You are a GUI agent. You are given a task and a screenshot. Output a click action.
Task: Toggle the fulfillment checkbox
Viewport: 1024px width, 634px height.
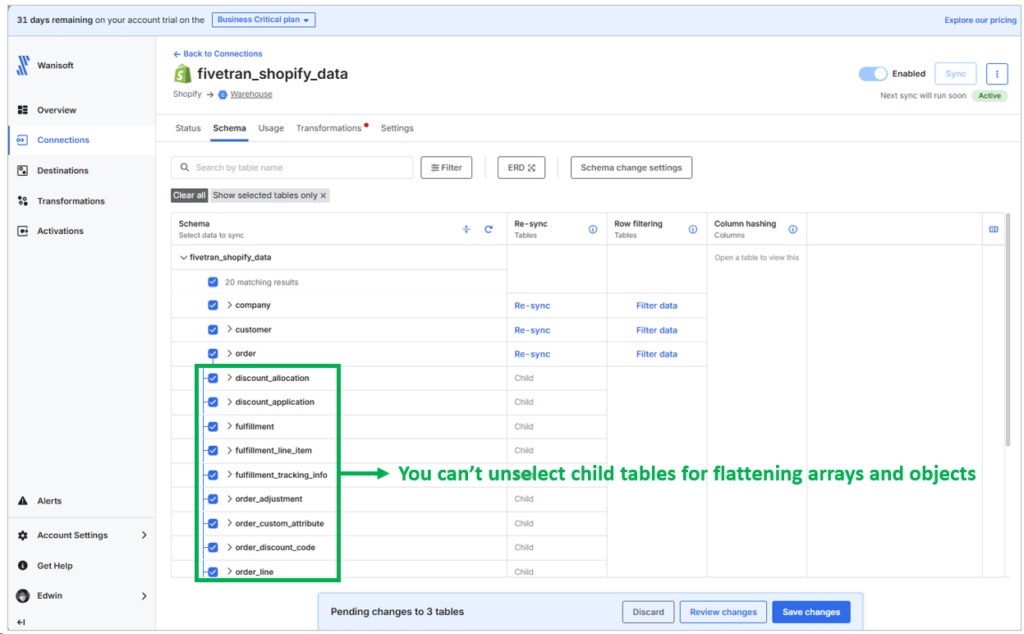click(x=213, y=426)
